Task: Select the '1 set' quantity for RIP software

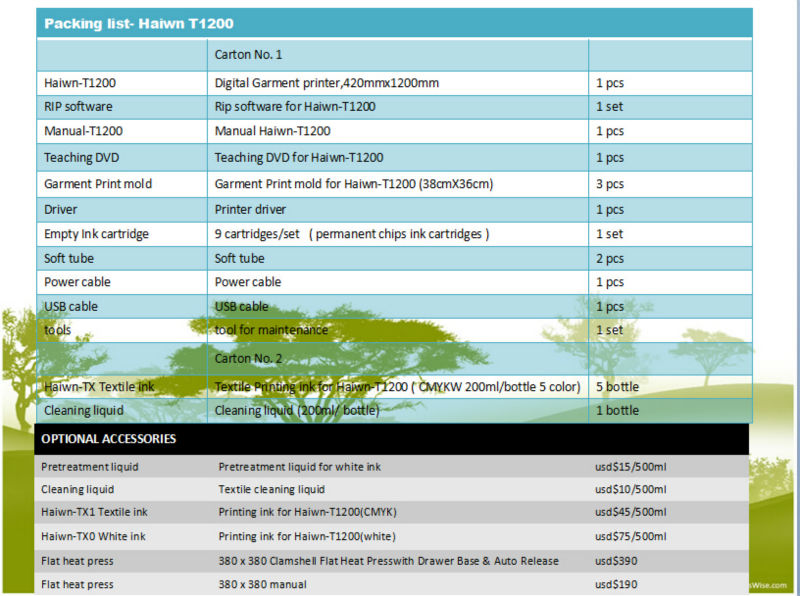Action: [609, 107]
